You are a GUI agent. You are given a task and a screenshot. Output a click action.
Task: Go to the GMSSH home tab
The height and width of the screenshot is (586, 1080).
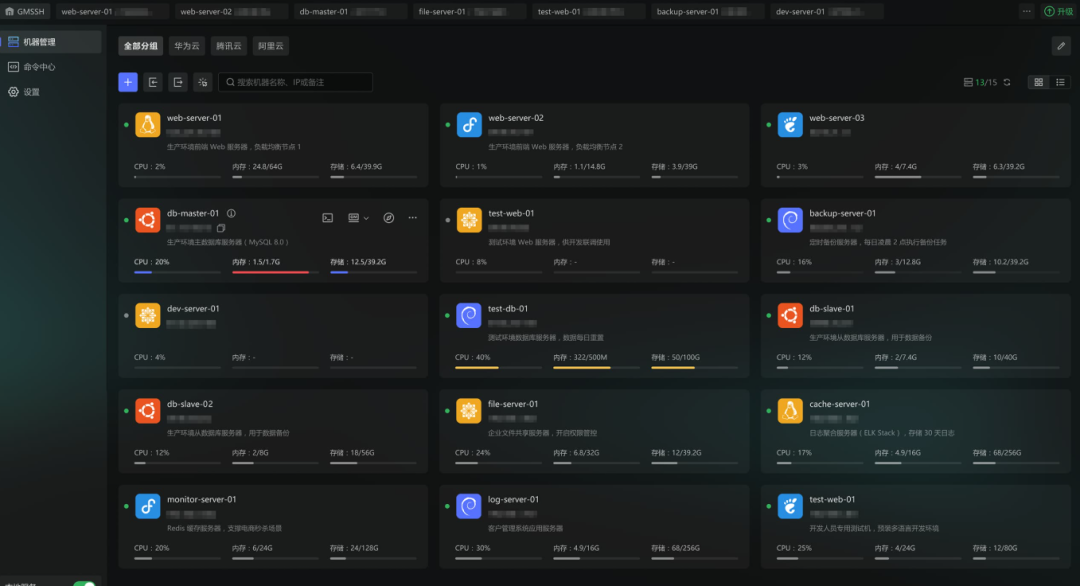point(25,11)
